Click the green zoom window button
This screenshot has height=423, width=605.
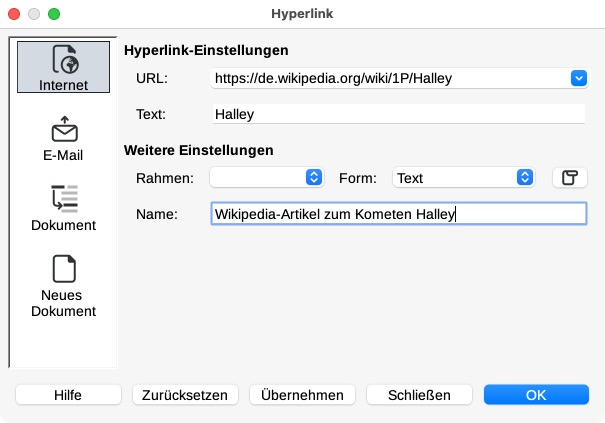point(54,14)
